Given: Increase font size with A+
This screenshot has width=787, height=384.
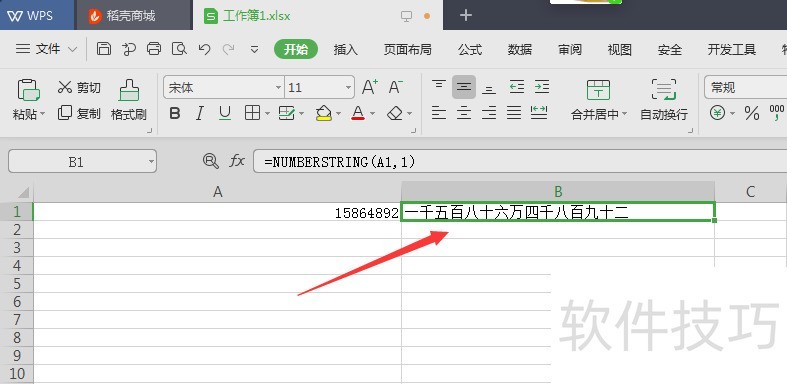Looking at the screenshot, I should [370, 87].
